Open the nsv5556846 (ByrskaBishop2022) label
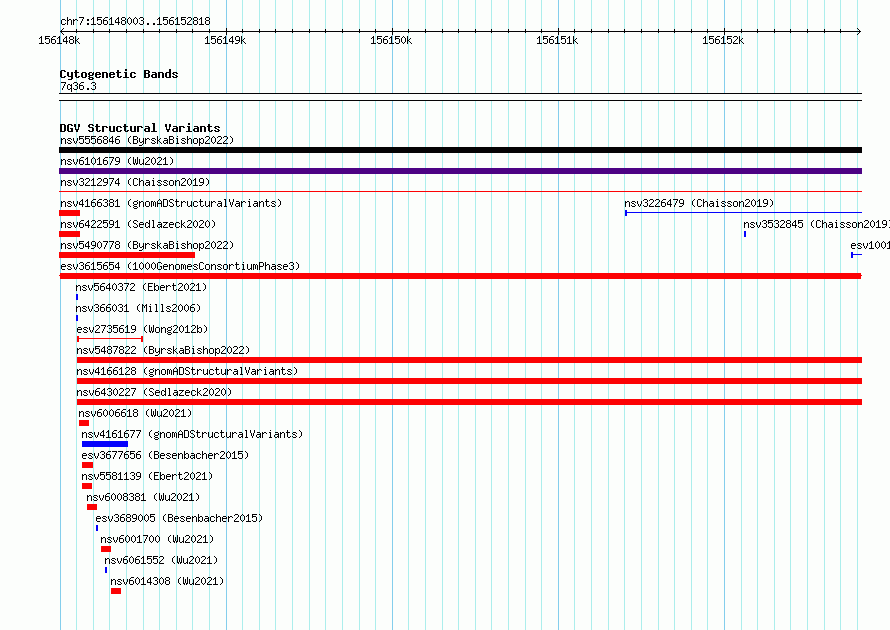 pyautogui.click(x=147, y=140)
